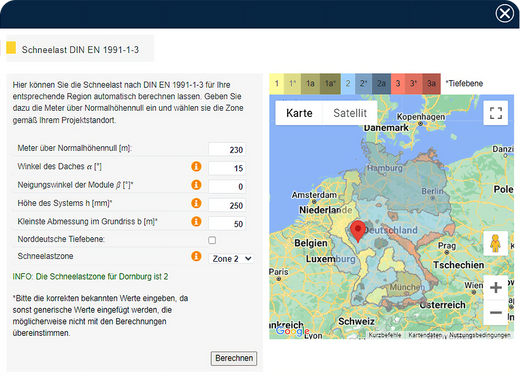Screen dimensions: 520x390
Task: Click the Kopenhagen label on the map
Action: tap(421, 117)
